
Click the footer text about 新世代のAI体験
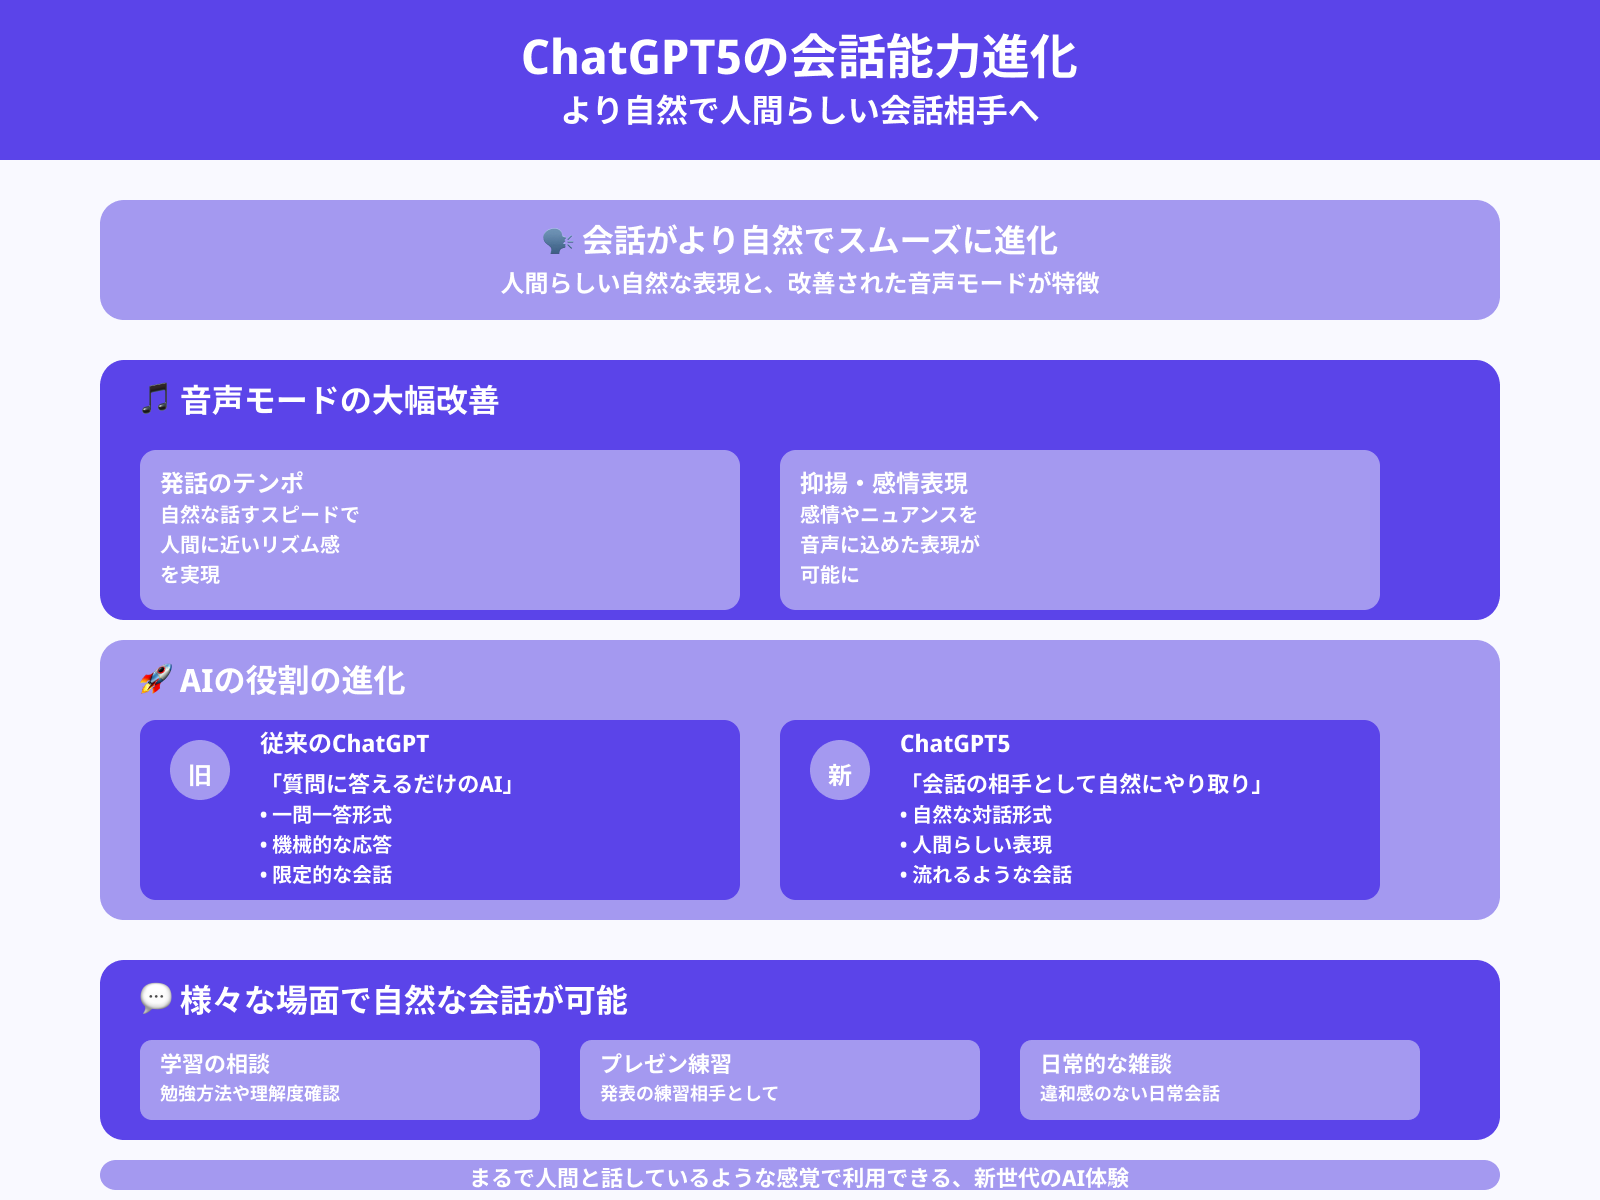point(799,1177)
